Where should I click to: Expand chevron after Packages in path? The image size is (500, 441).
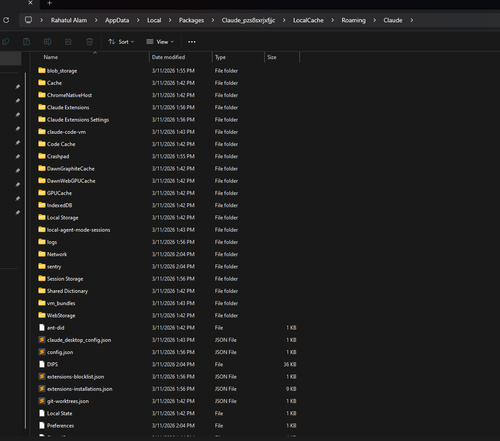pos(213,20)
